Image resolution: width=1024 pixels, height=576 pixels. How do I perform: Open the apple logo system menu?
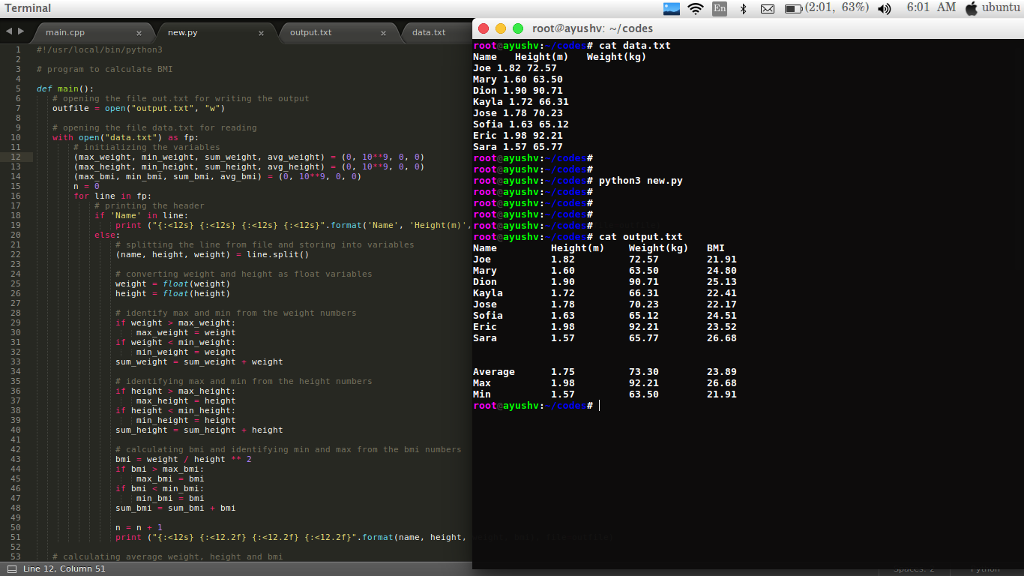pyautogui.click(x=969, y=8)
